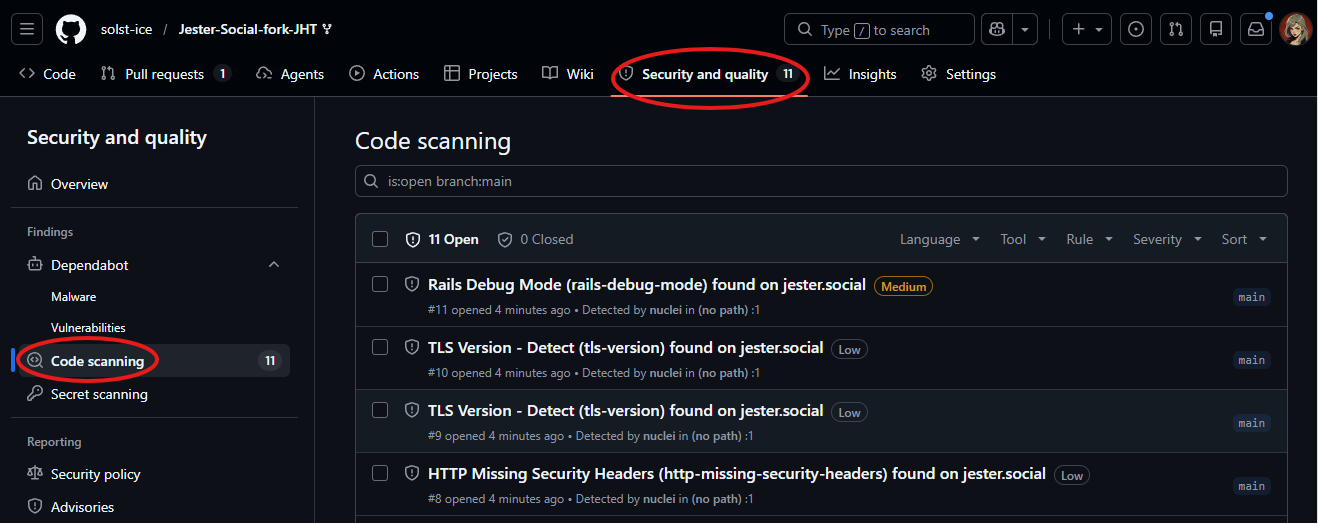Switch to the Insights tab
The image size is (1318, 524).
coord(860,74)
